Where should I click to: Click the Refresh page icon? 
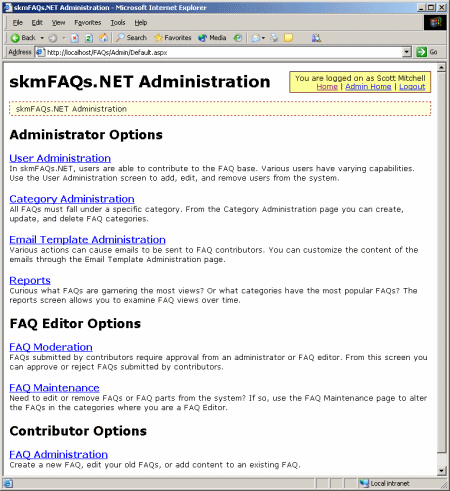pyautogui.click(x=89, y=38)
